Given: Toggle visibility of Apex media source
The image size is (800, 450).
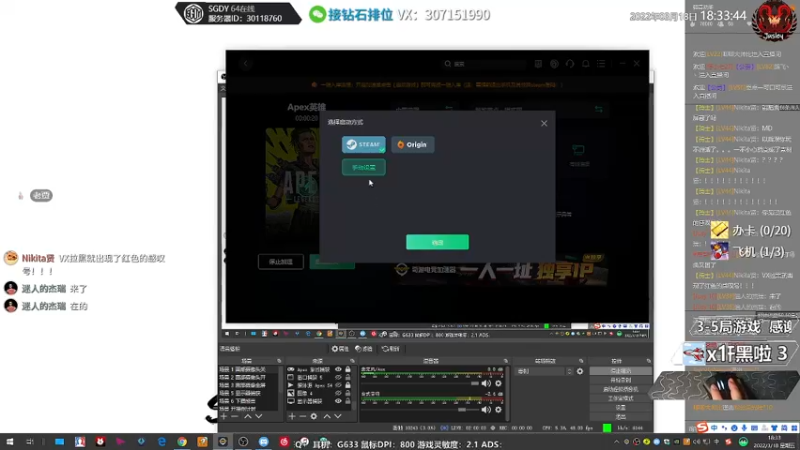Looking at the screenshot, I should point(338,385).
